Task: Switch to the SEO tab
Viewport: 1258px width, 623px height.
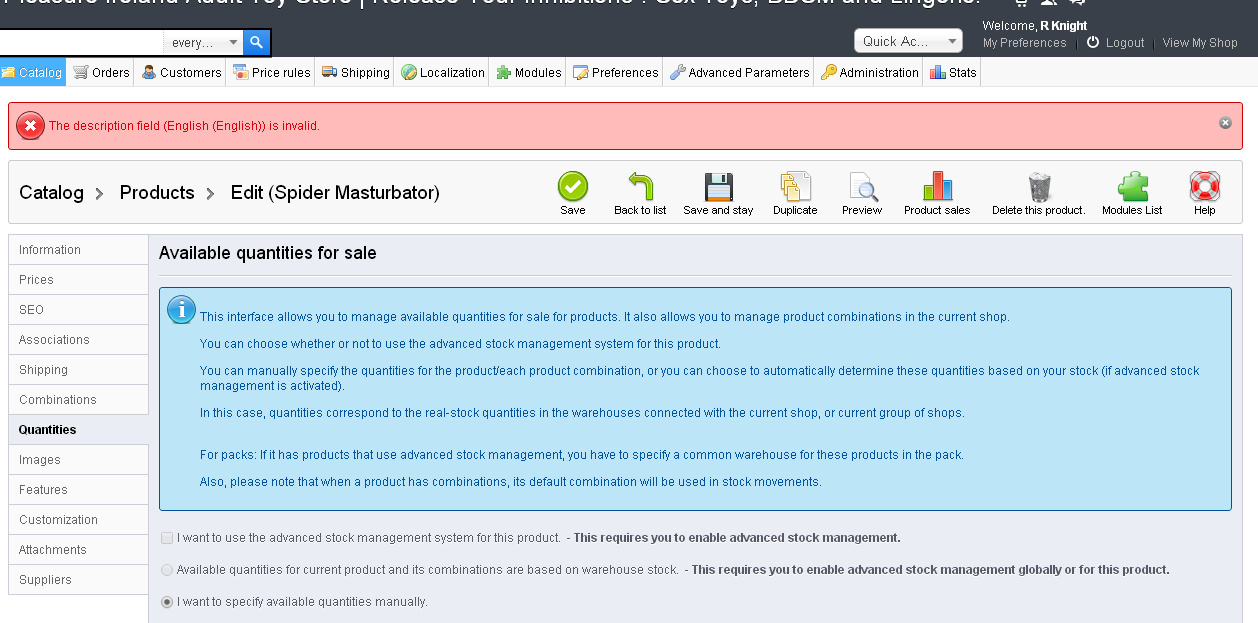Action: click(78, 310)
